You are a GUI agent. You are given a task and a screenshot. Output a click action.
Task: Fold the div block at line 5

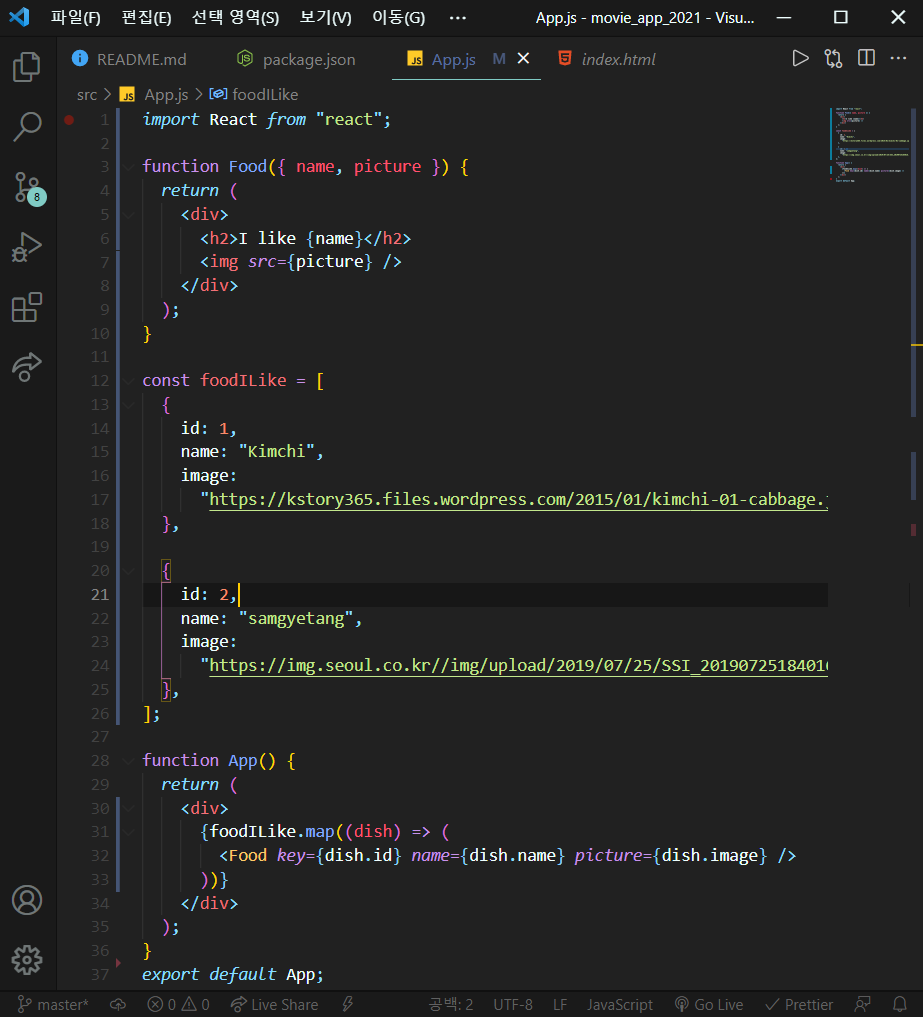128,215
